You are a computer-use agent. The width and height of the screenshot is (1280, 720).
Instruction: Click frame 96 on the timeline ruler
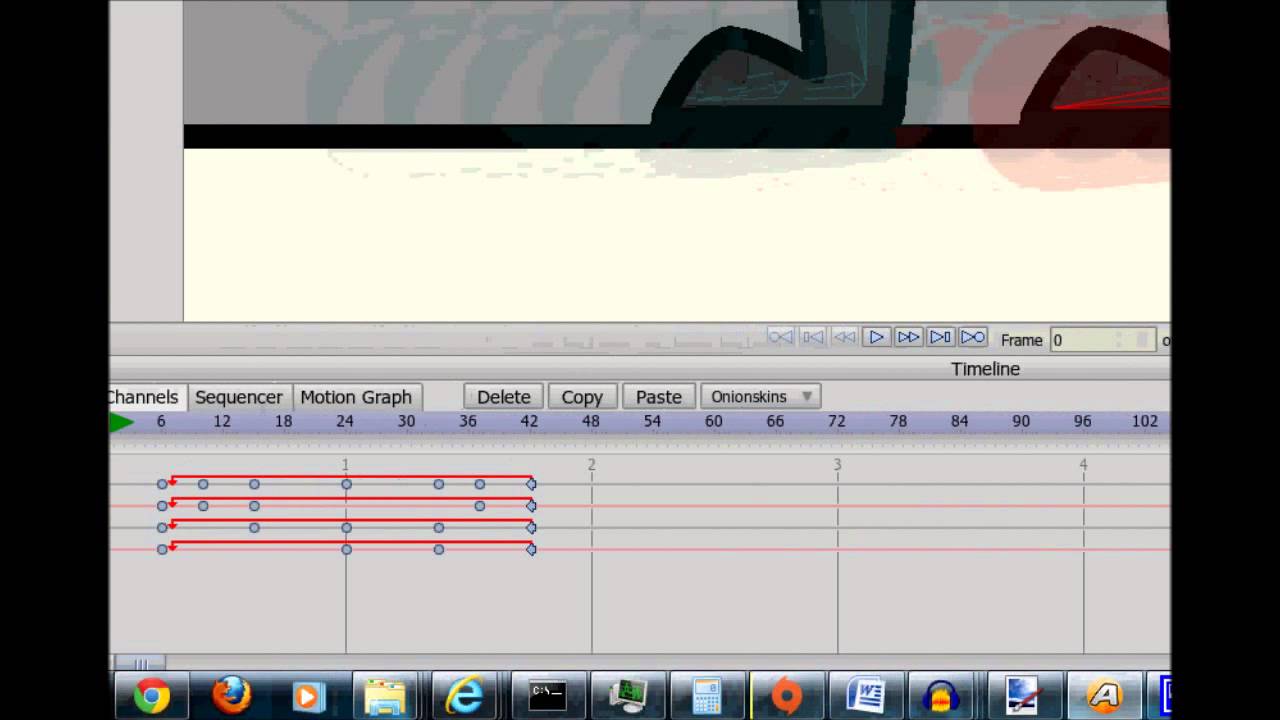(1083, 422)
